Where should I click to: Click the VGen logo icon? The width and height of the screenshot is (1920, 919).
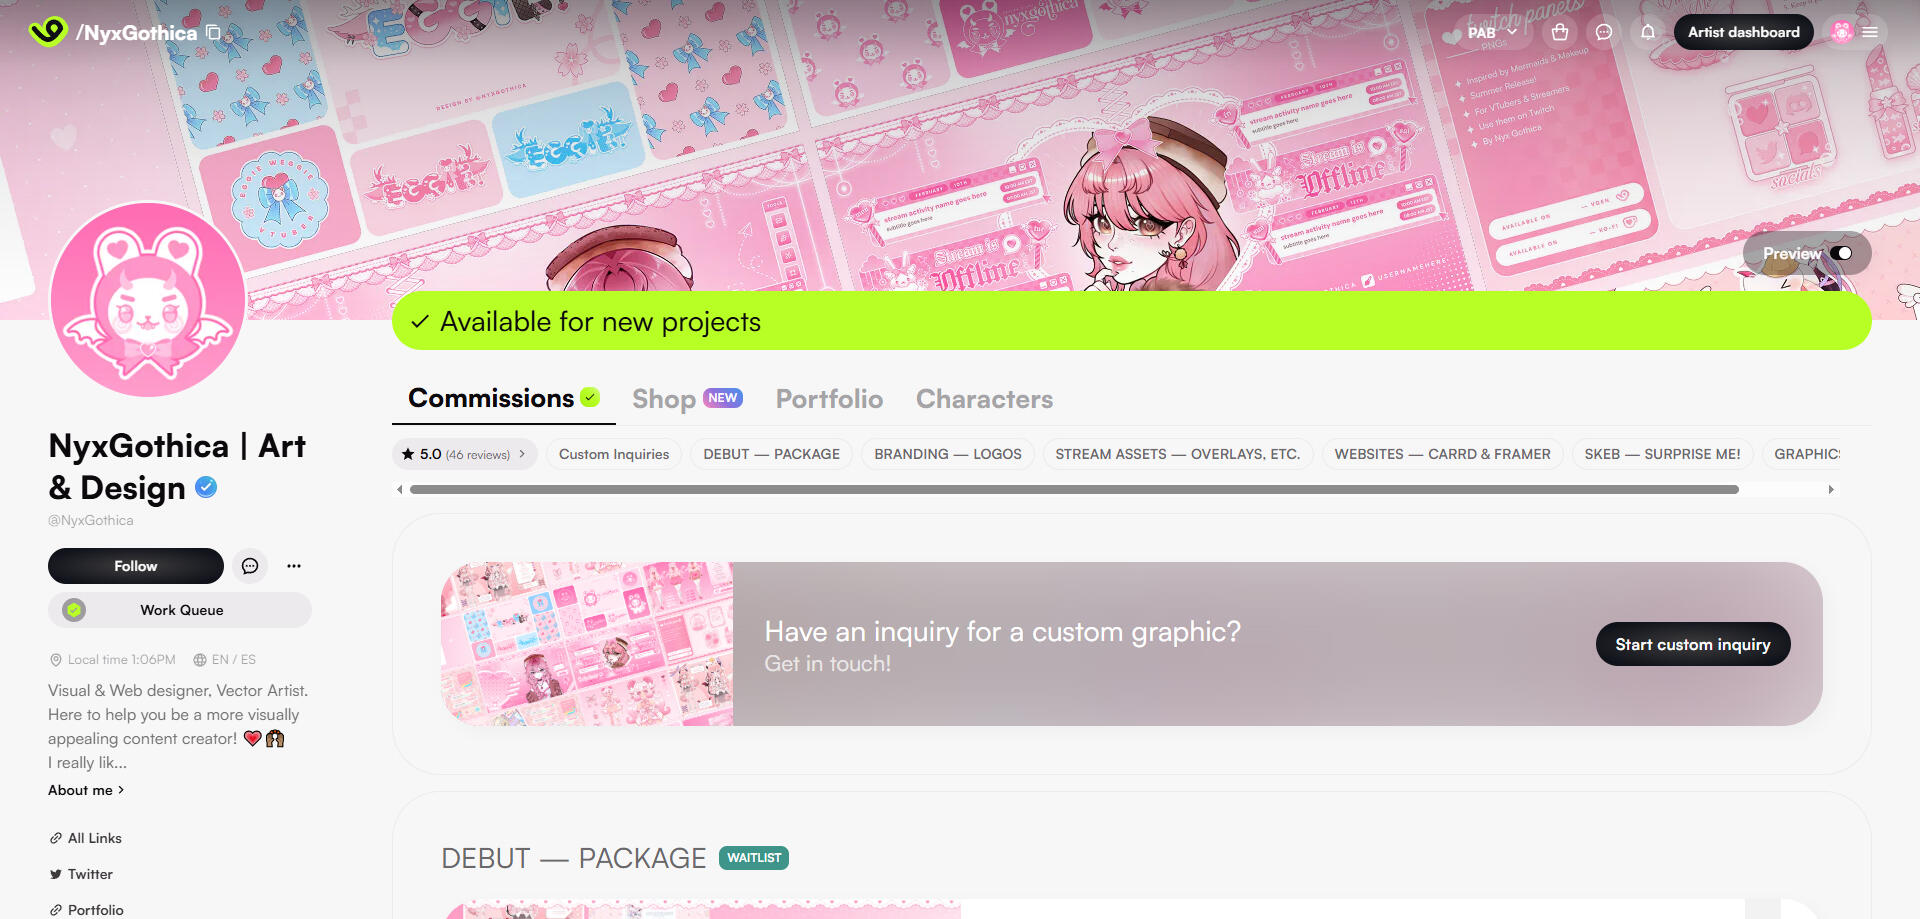(x=47, y=32)
